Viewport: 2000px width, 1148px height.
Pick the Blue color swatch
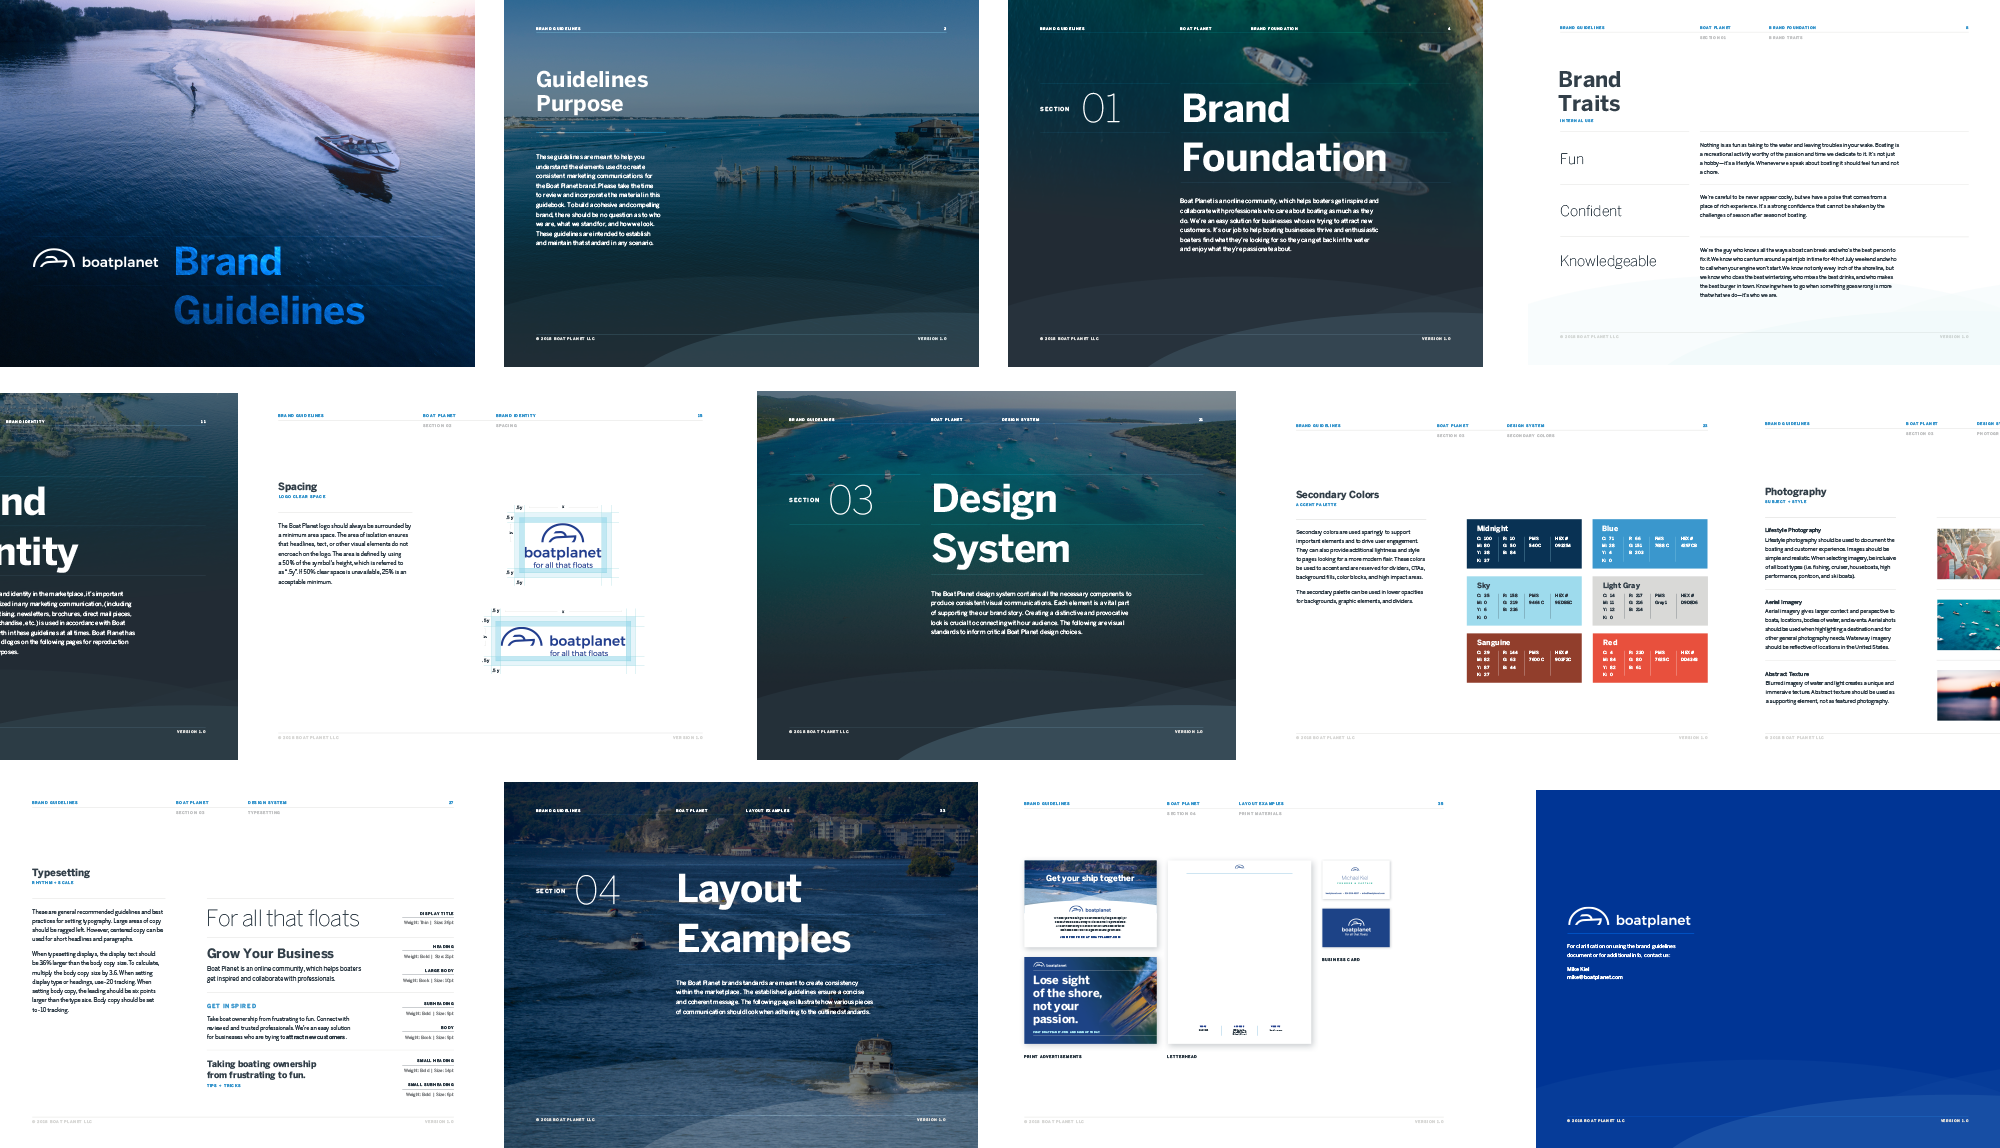(1649, 544)
